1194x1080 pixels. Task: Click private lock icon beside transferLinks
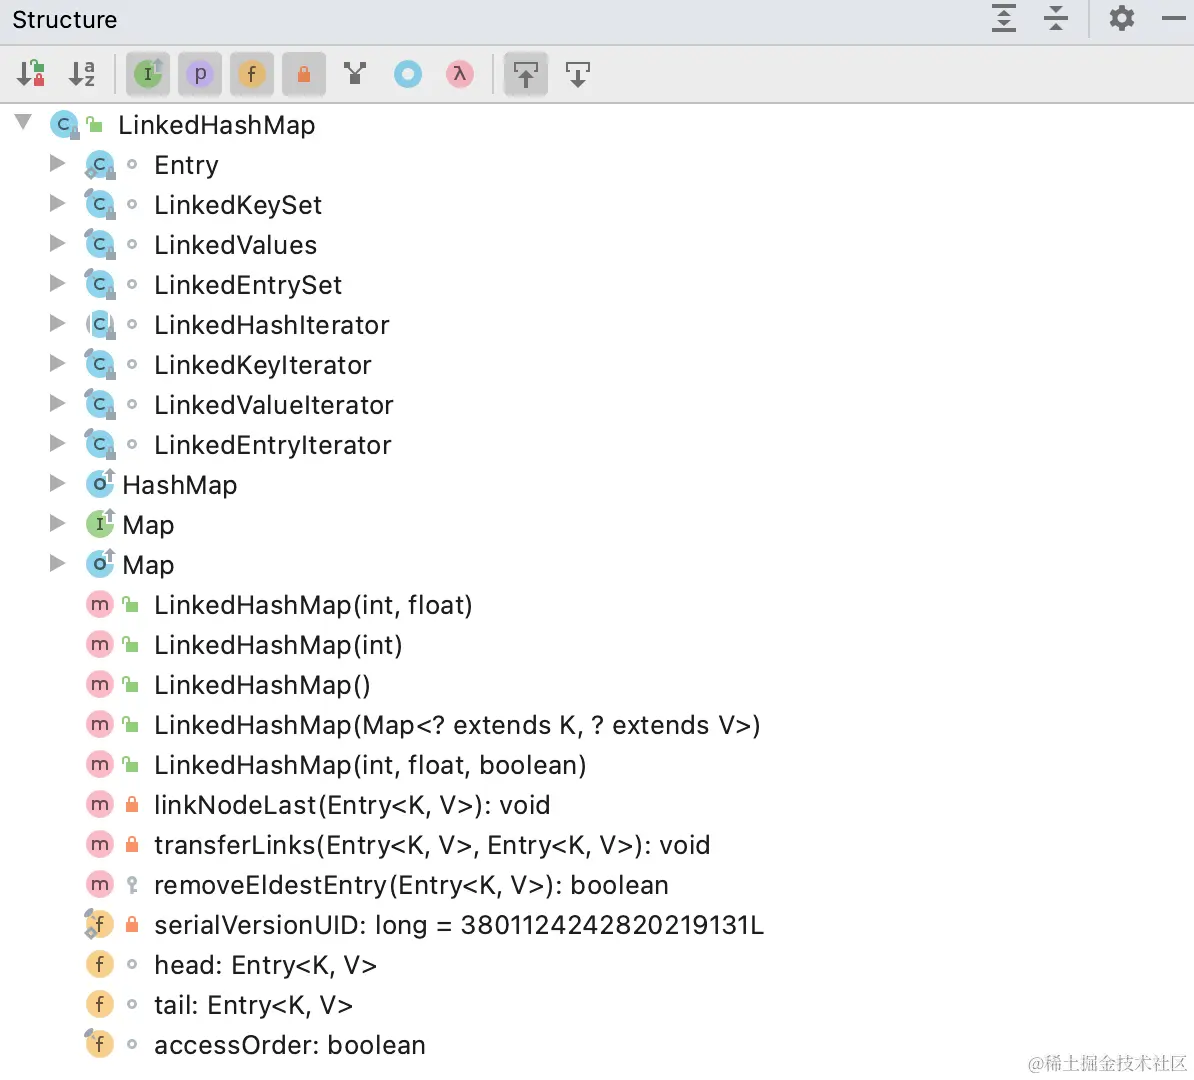click(132, 844)
